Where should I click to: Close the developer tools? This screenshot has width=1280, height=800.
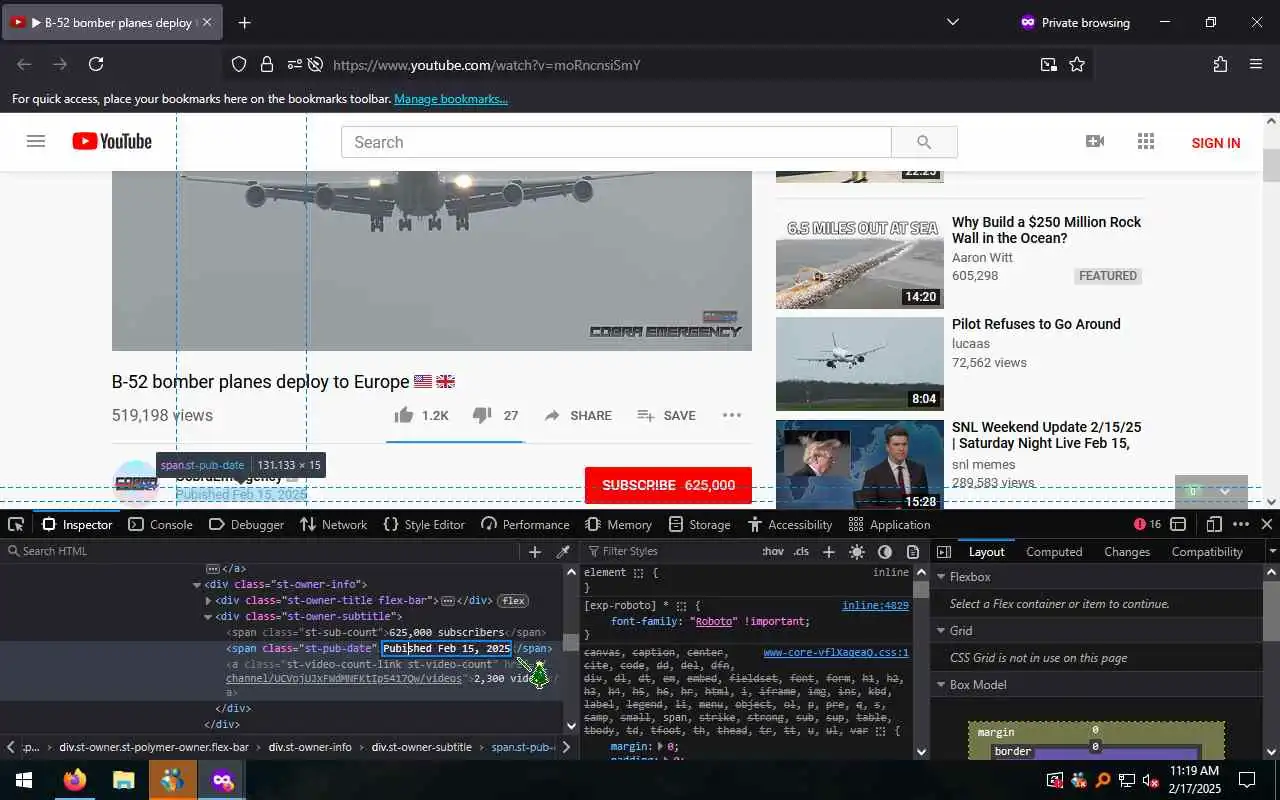1267,524
